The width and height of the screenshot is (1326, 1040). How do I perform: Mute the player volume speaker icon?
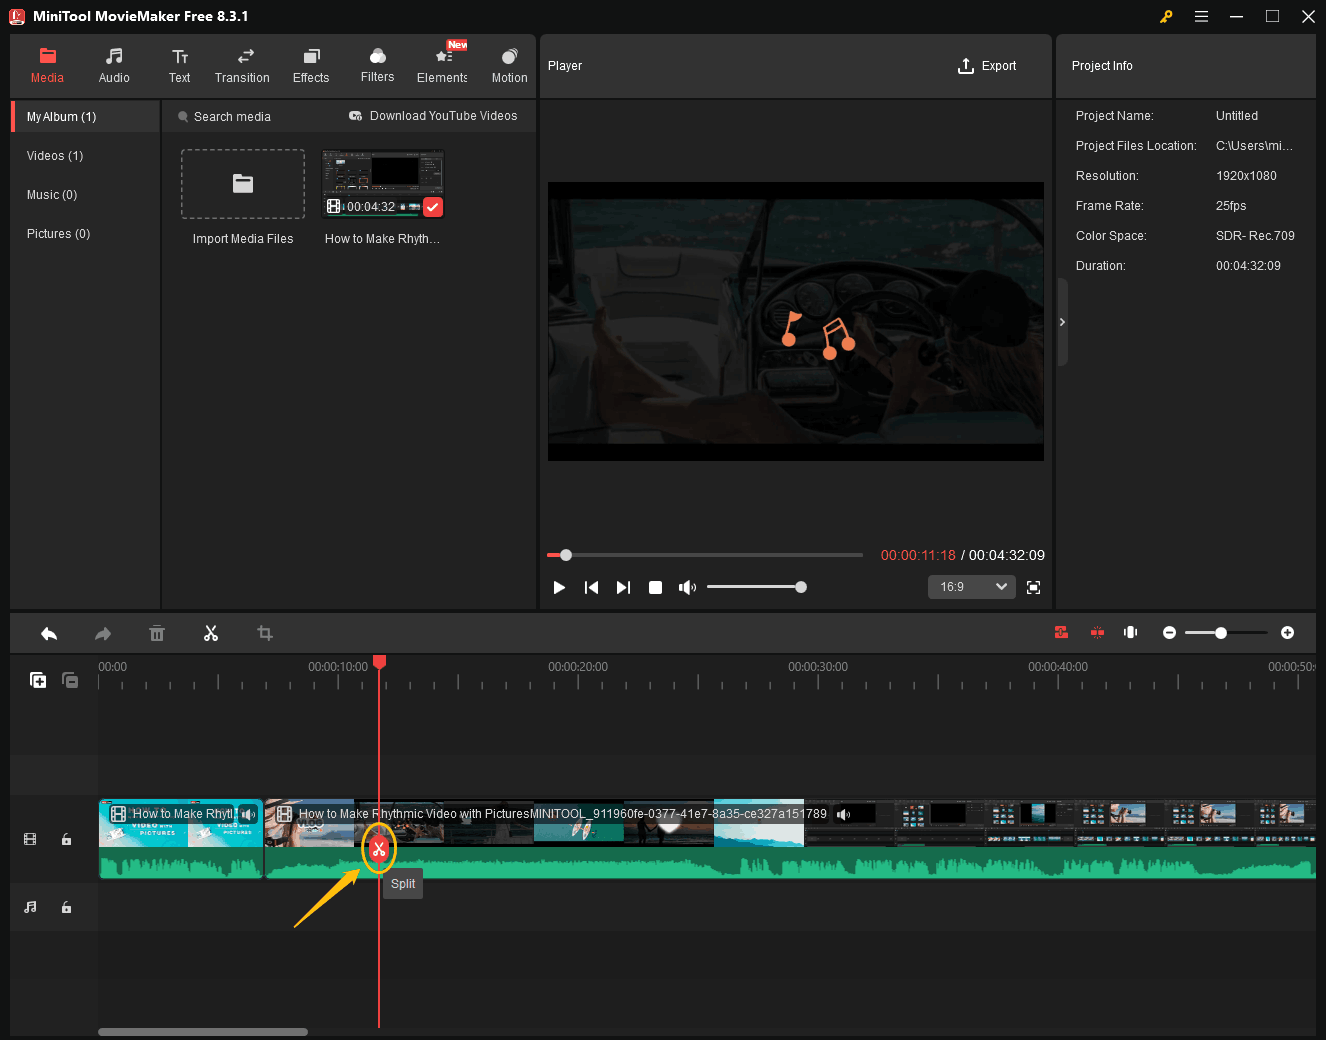(x=687, y=587)
